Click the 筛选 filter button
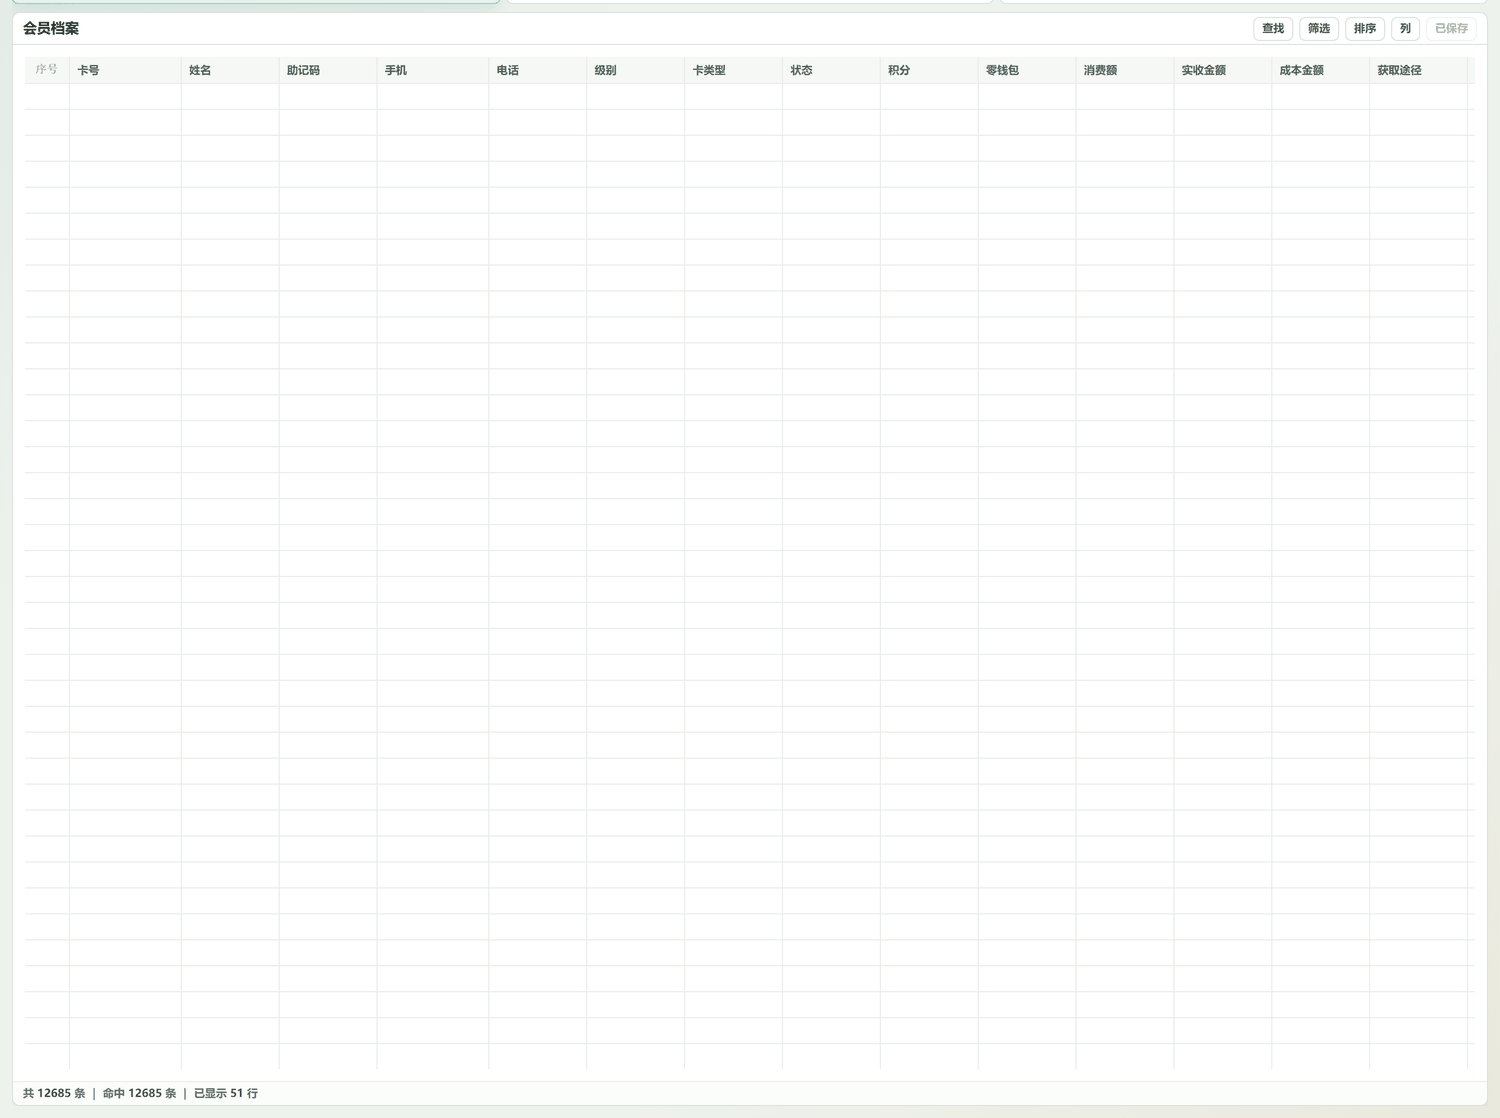This screenshot has width=1500, height=1118. [x=1319, y=29]
